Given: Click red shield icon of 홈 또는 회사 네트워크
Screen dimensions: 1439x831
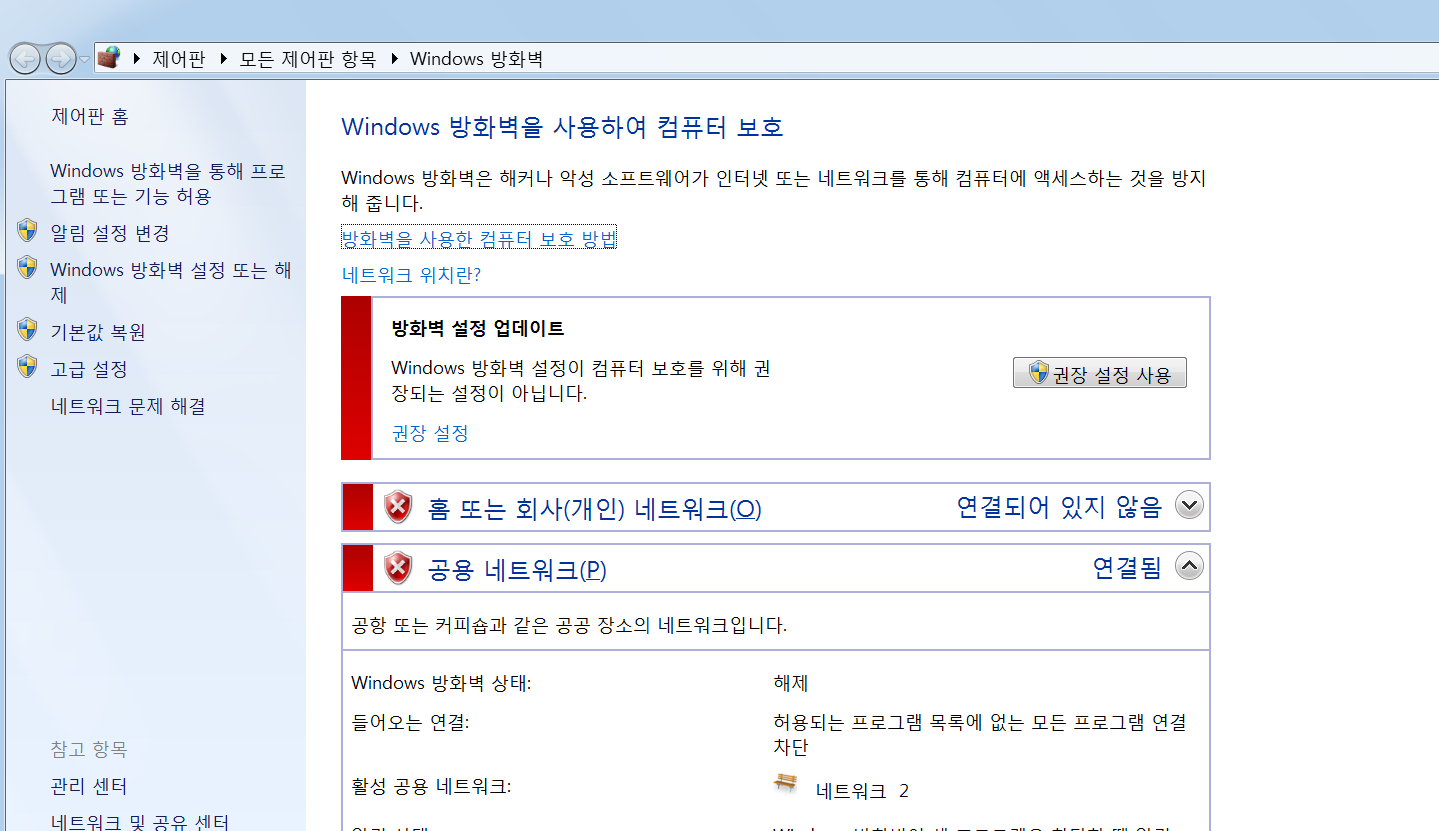Looking at the screenshot, I should [x=398, y=508].
